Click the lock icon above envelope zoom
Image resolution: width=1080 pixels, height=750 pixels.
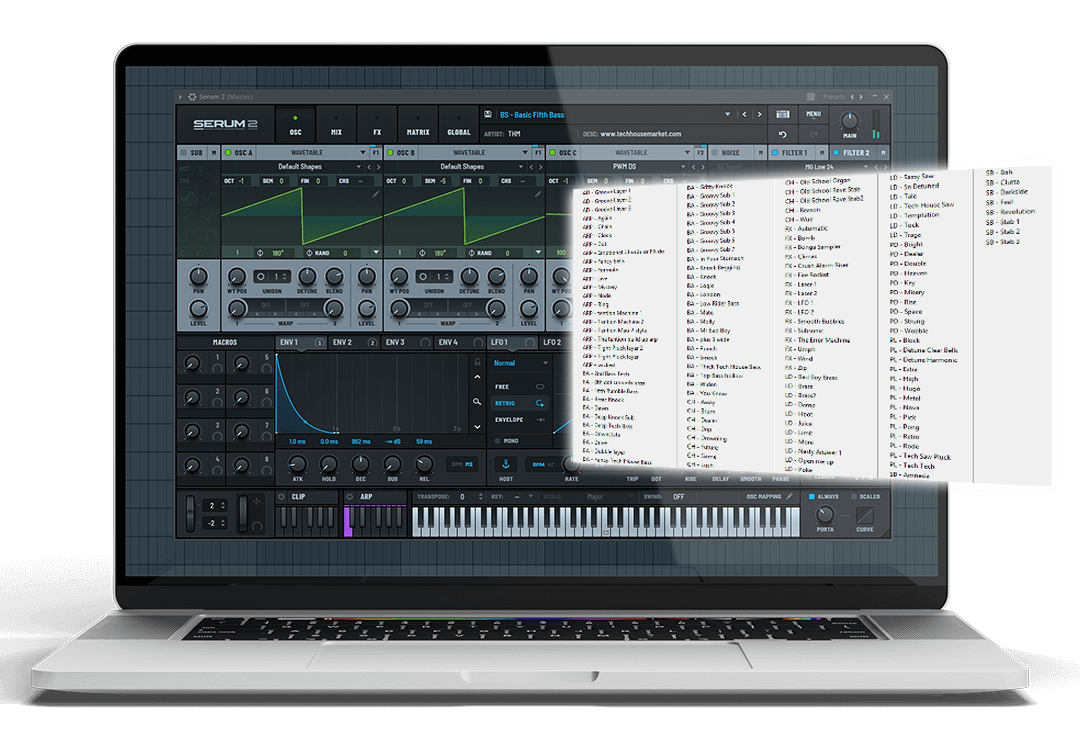click(478, 361)
